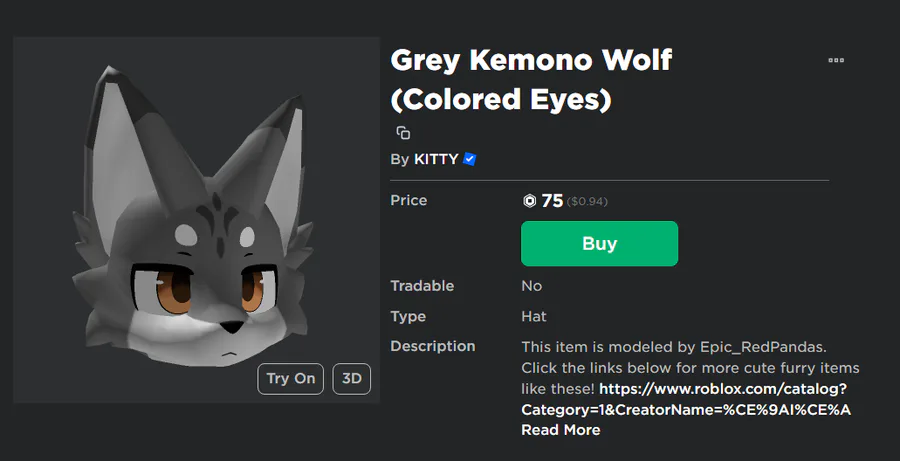Screen dimensions: 900x461
Task: Click the blue verified badge beside KITTY
Action: [470, 159]
